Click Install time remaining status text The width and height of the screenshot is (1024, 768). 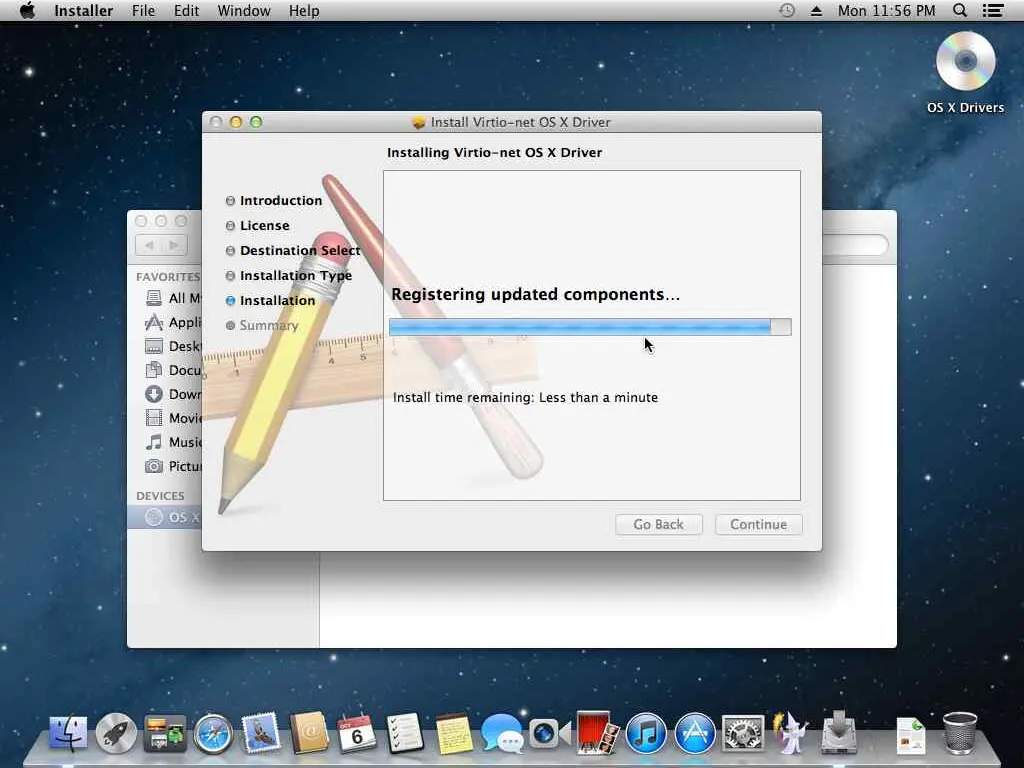(x=525, y=398)
